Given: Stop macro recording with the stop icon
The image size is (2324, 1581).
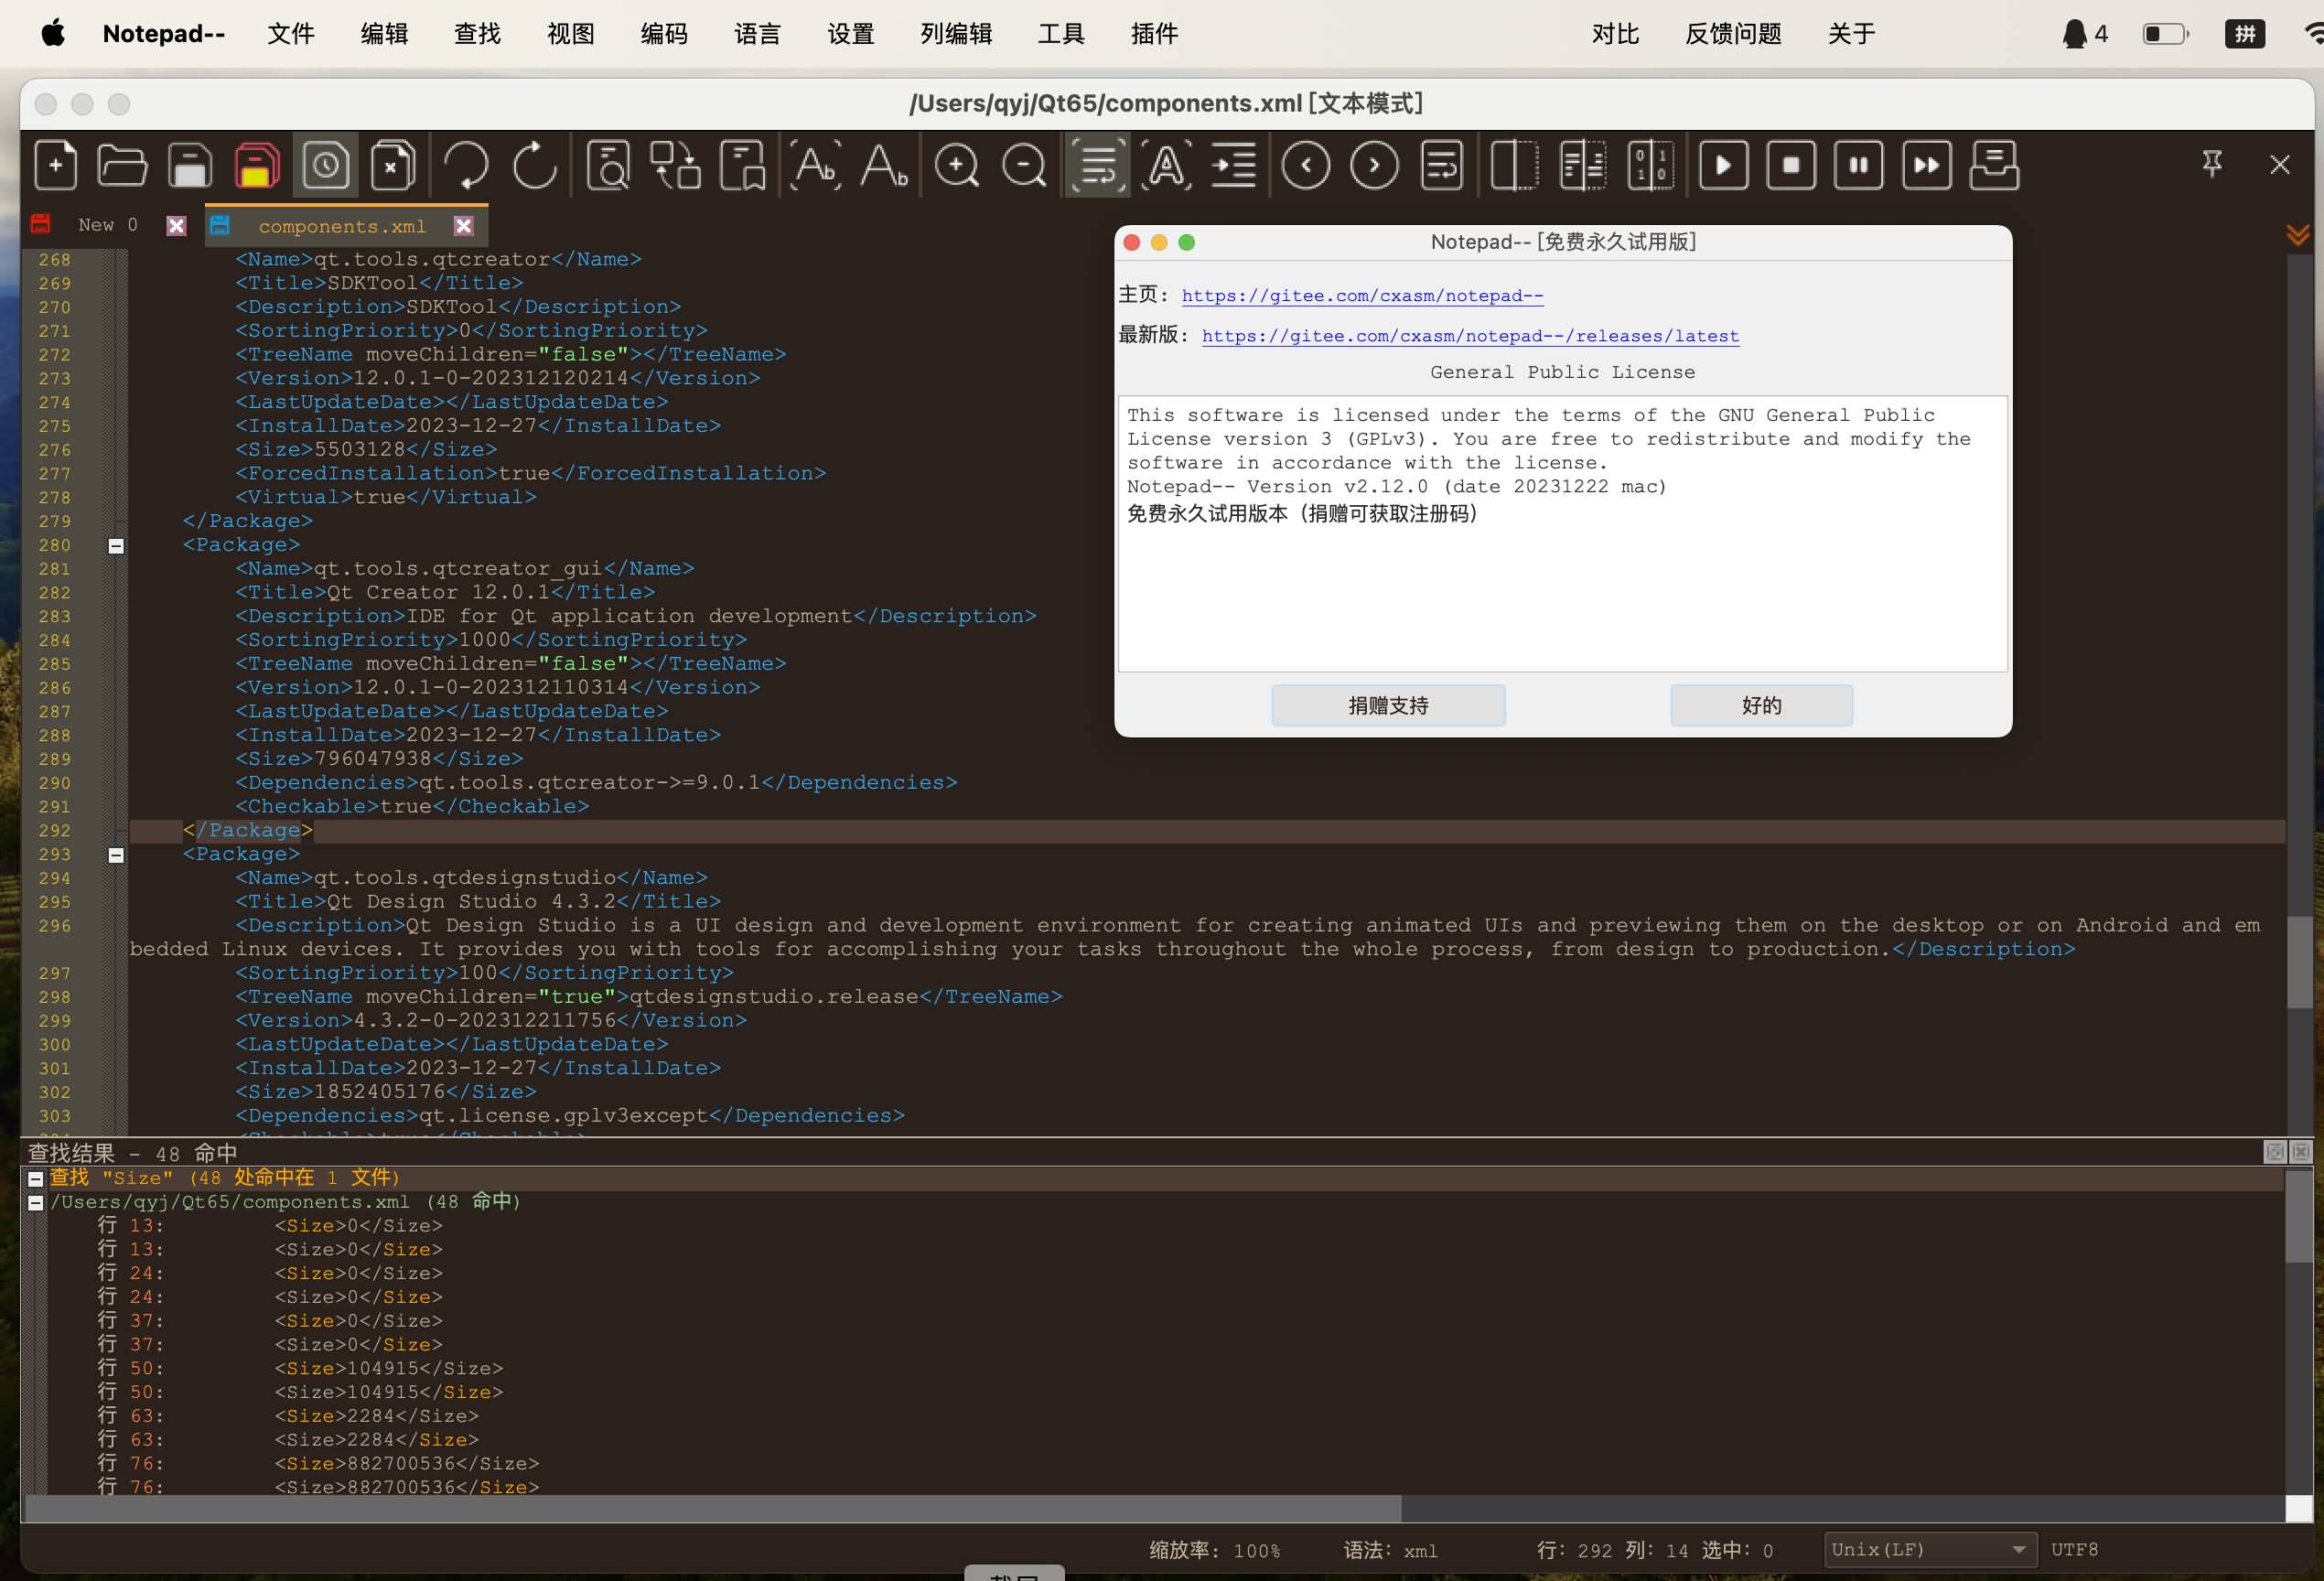Looking at the screenshot, I should pyautogui.click(x=1790, y=165).
